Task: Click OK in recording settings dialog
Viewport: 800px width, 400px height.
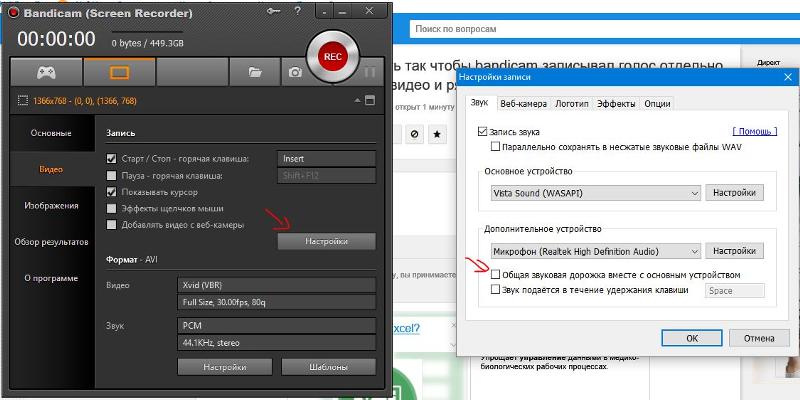Action: click(x=692, y=338)
